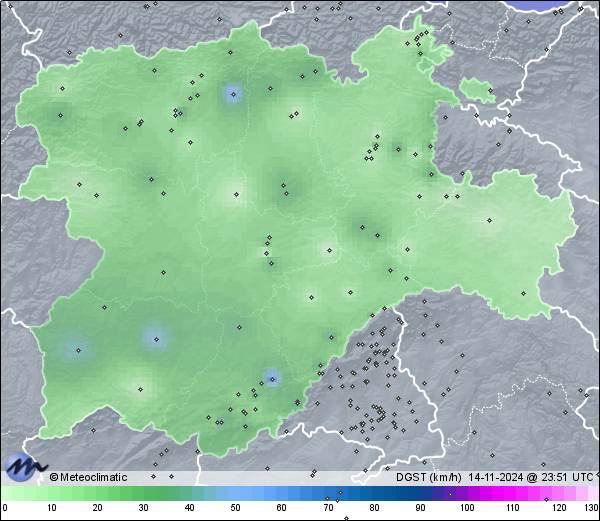Click scale value 120

point(559,508)
